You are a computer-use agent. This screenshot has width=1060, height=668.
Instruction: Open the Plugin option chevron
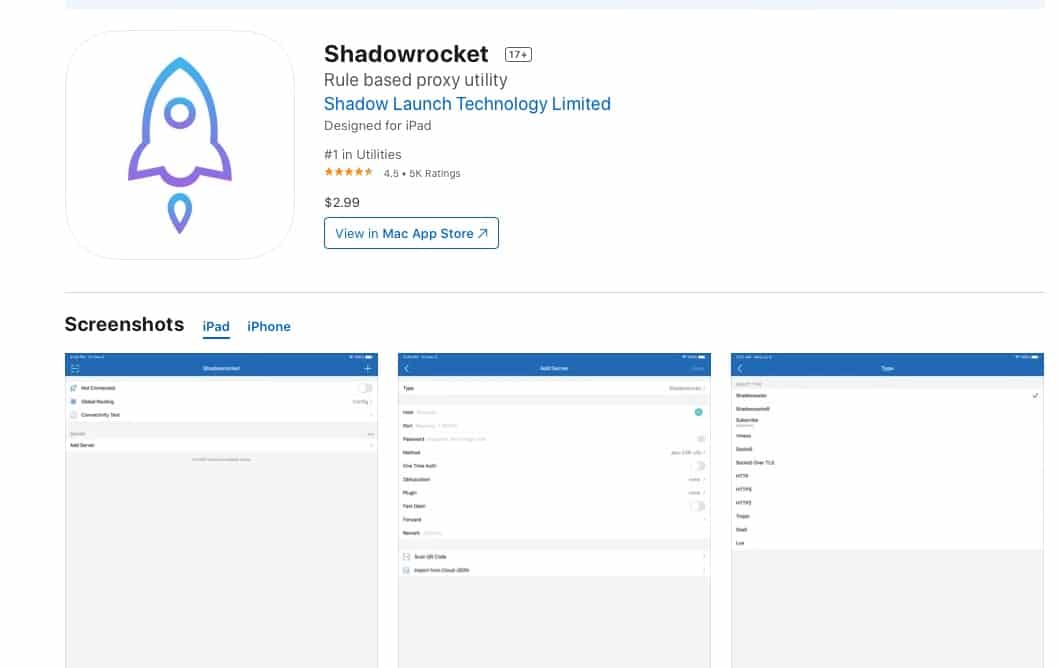pyautogui.click(x=705, y=493)
